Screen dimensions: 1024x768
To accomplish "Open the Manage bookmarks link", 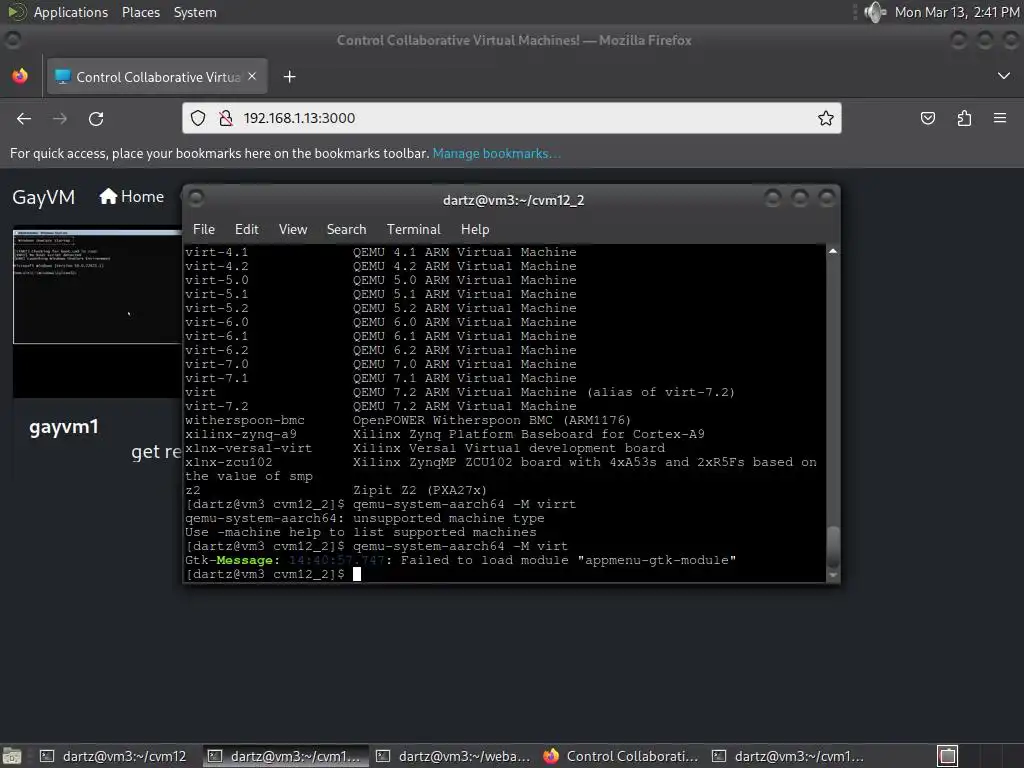I will 496,153.
